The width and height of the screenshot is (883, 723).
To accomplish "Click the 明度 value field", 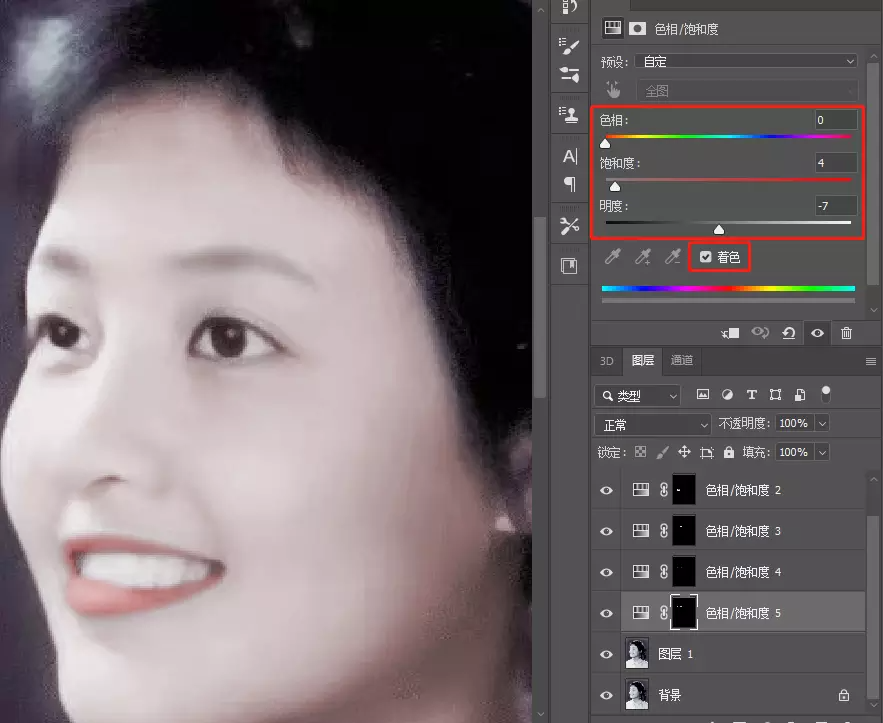I will (x=836, y=206).
